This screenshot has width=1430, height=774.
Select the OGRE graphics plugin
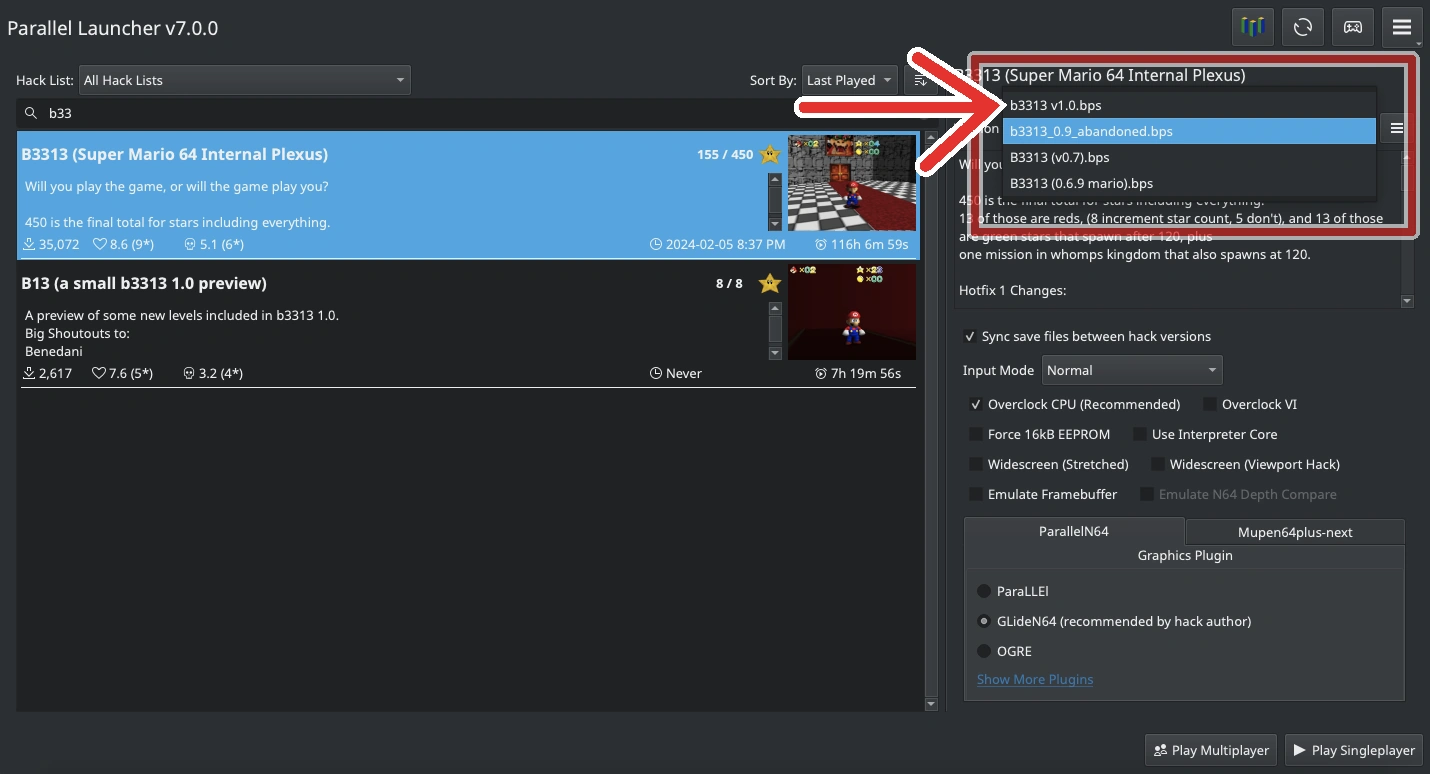pos(984,651)
